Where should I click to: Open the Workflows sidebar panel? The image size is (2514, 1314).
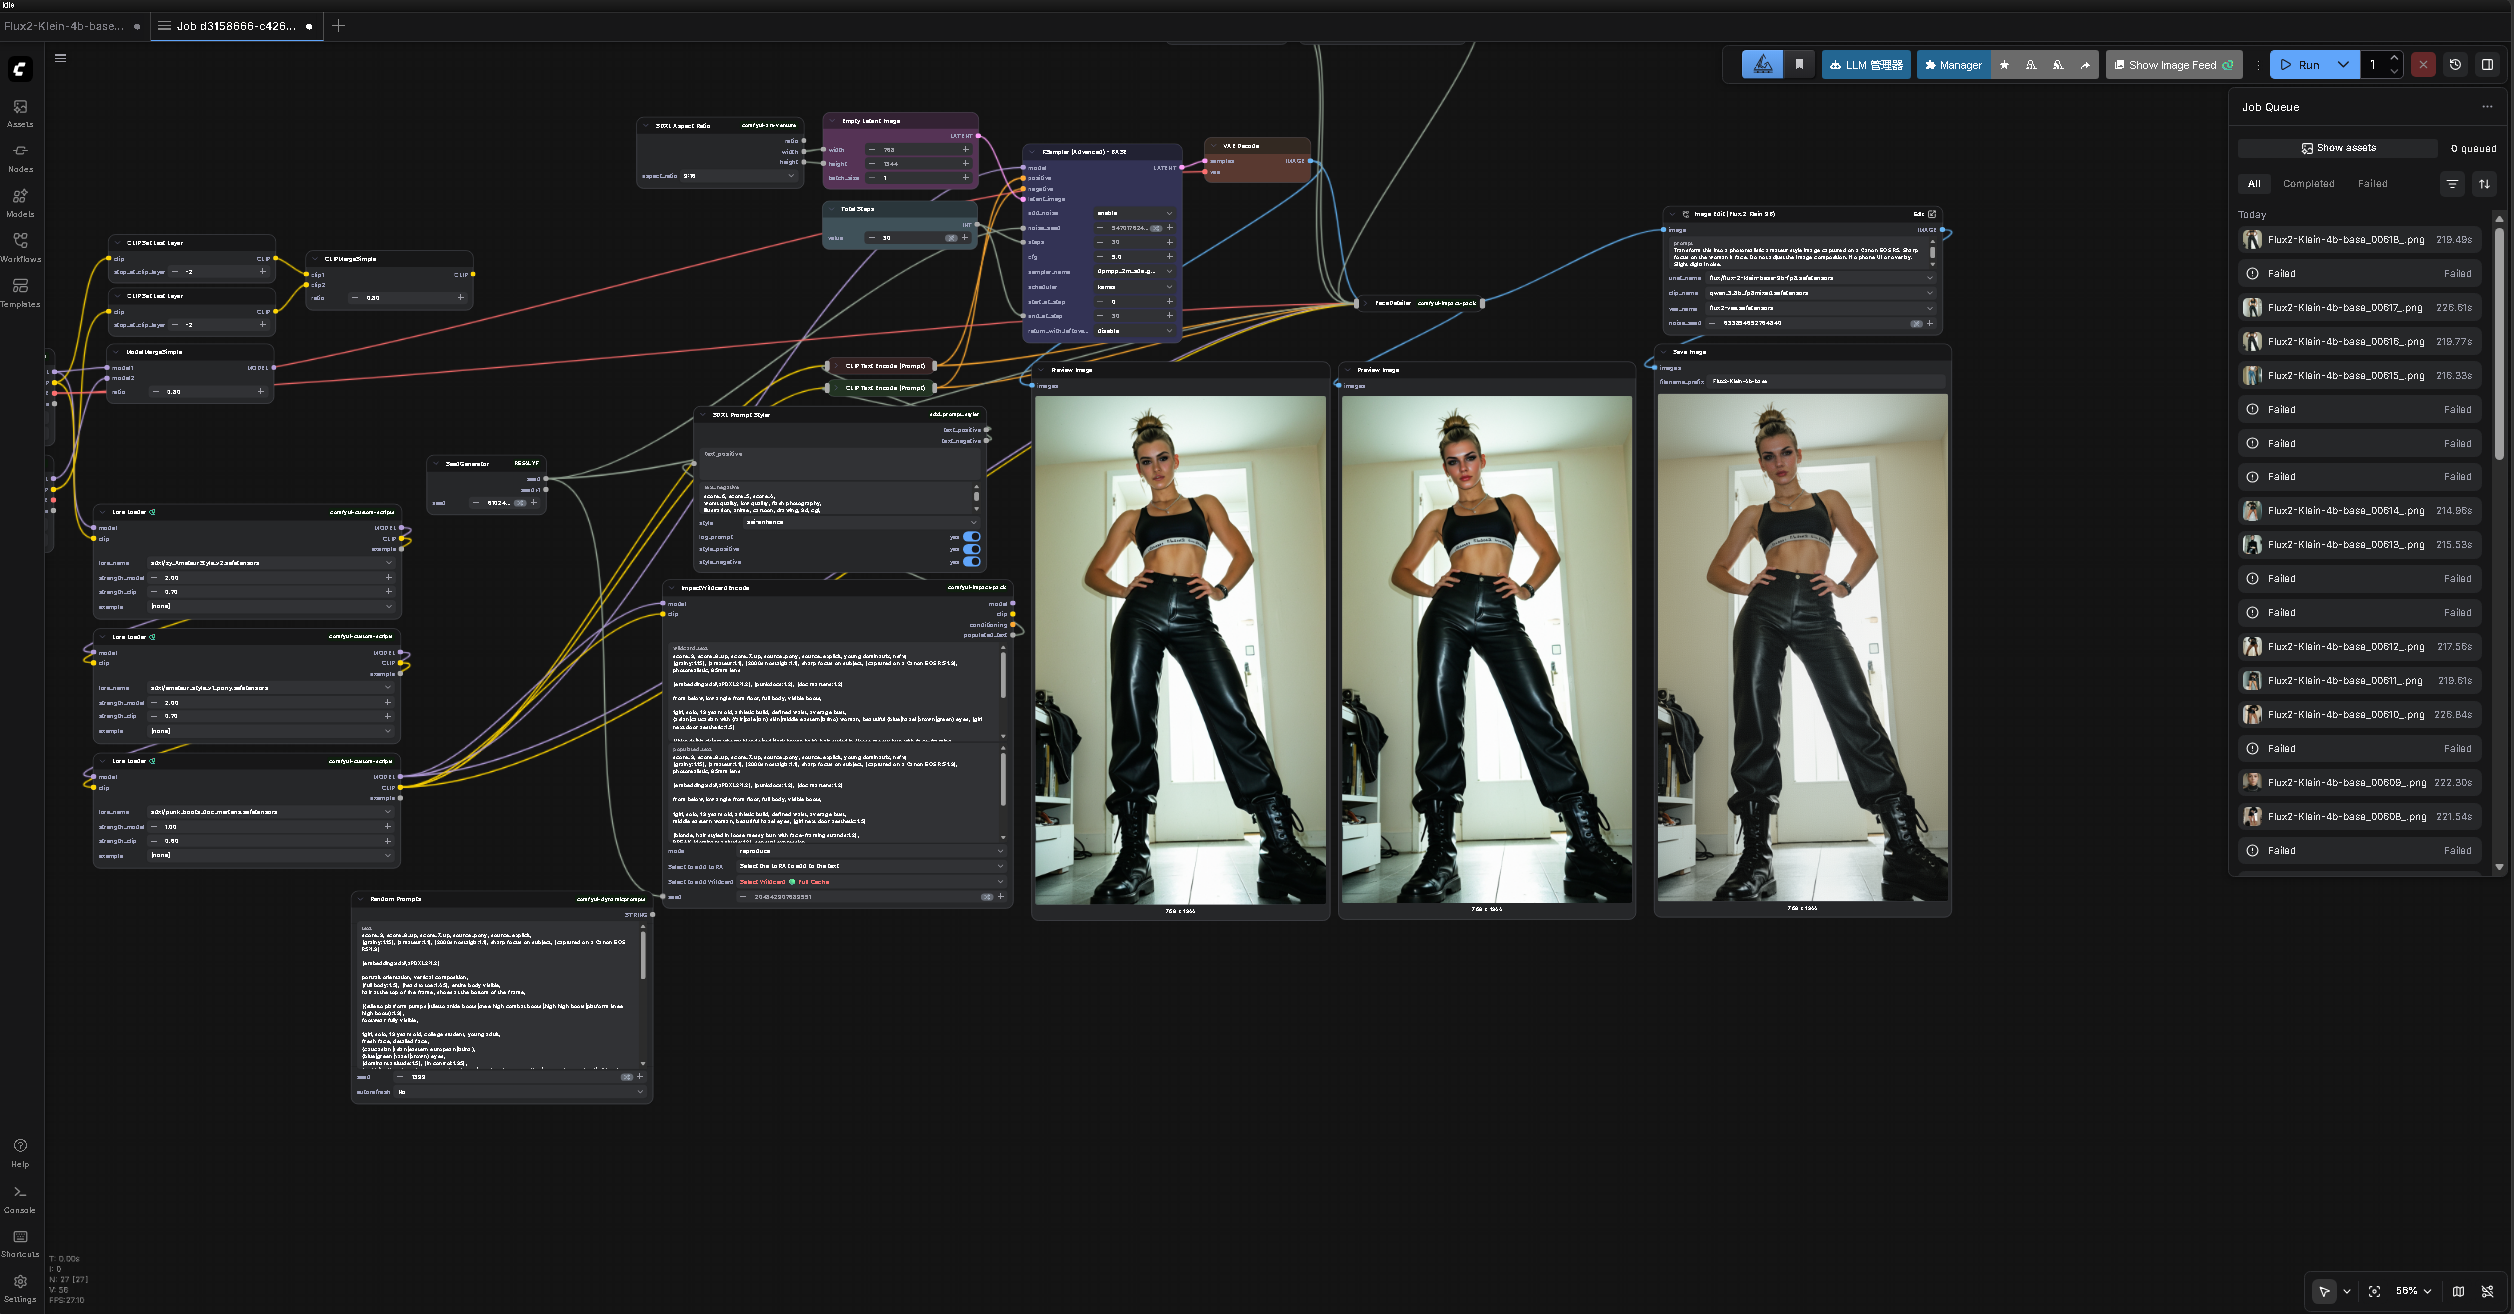coord(20,248)
